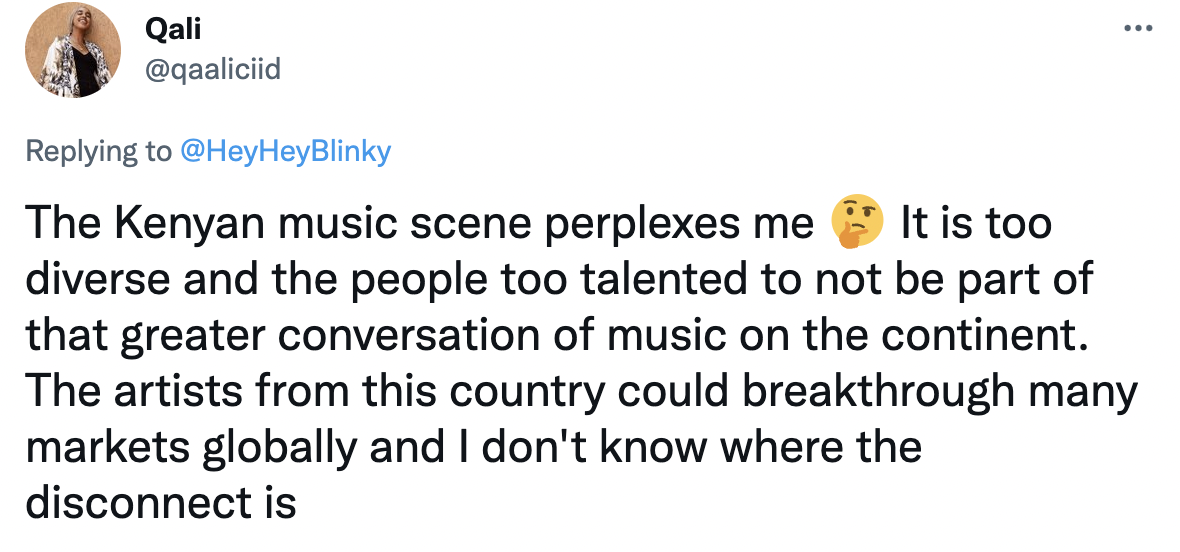Click the thinking face emoji in tweet
The height and width of the screenshot is (552, 1180).
pyautogui.click(x=857, y=224)
